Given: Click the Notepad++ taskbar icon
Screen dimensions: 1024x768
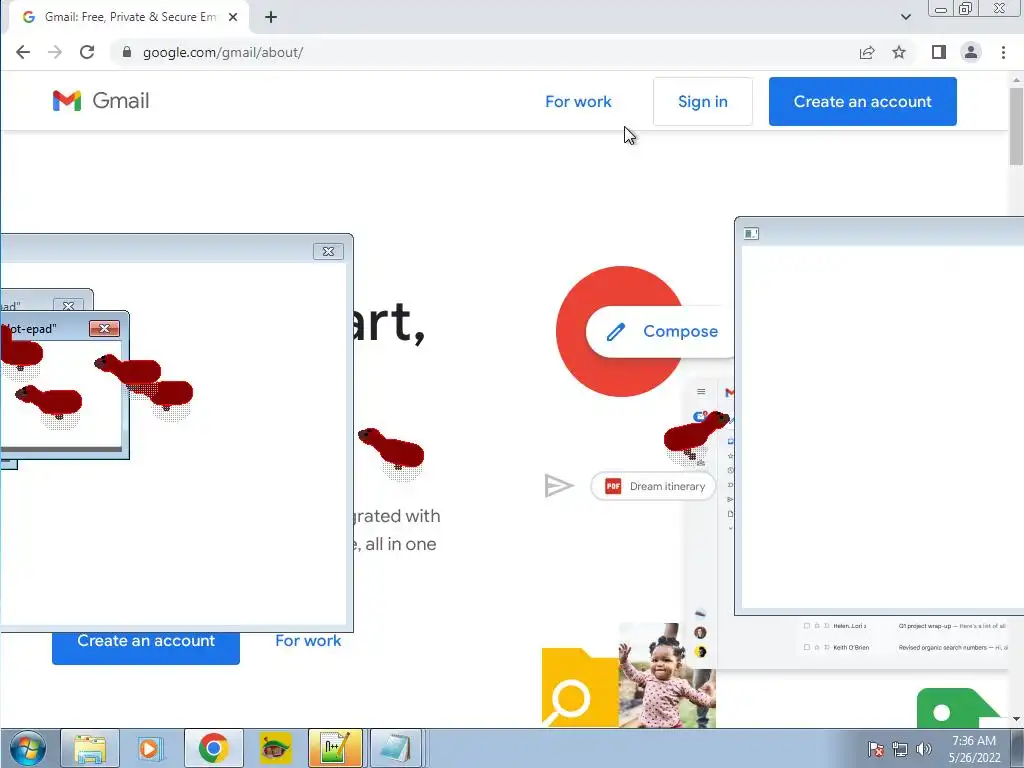Looking at the screenshot, I should [335, 748].
